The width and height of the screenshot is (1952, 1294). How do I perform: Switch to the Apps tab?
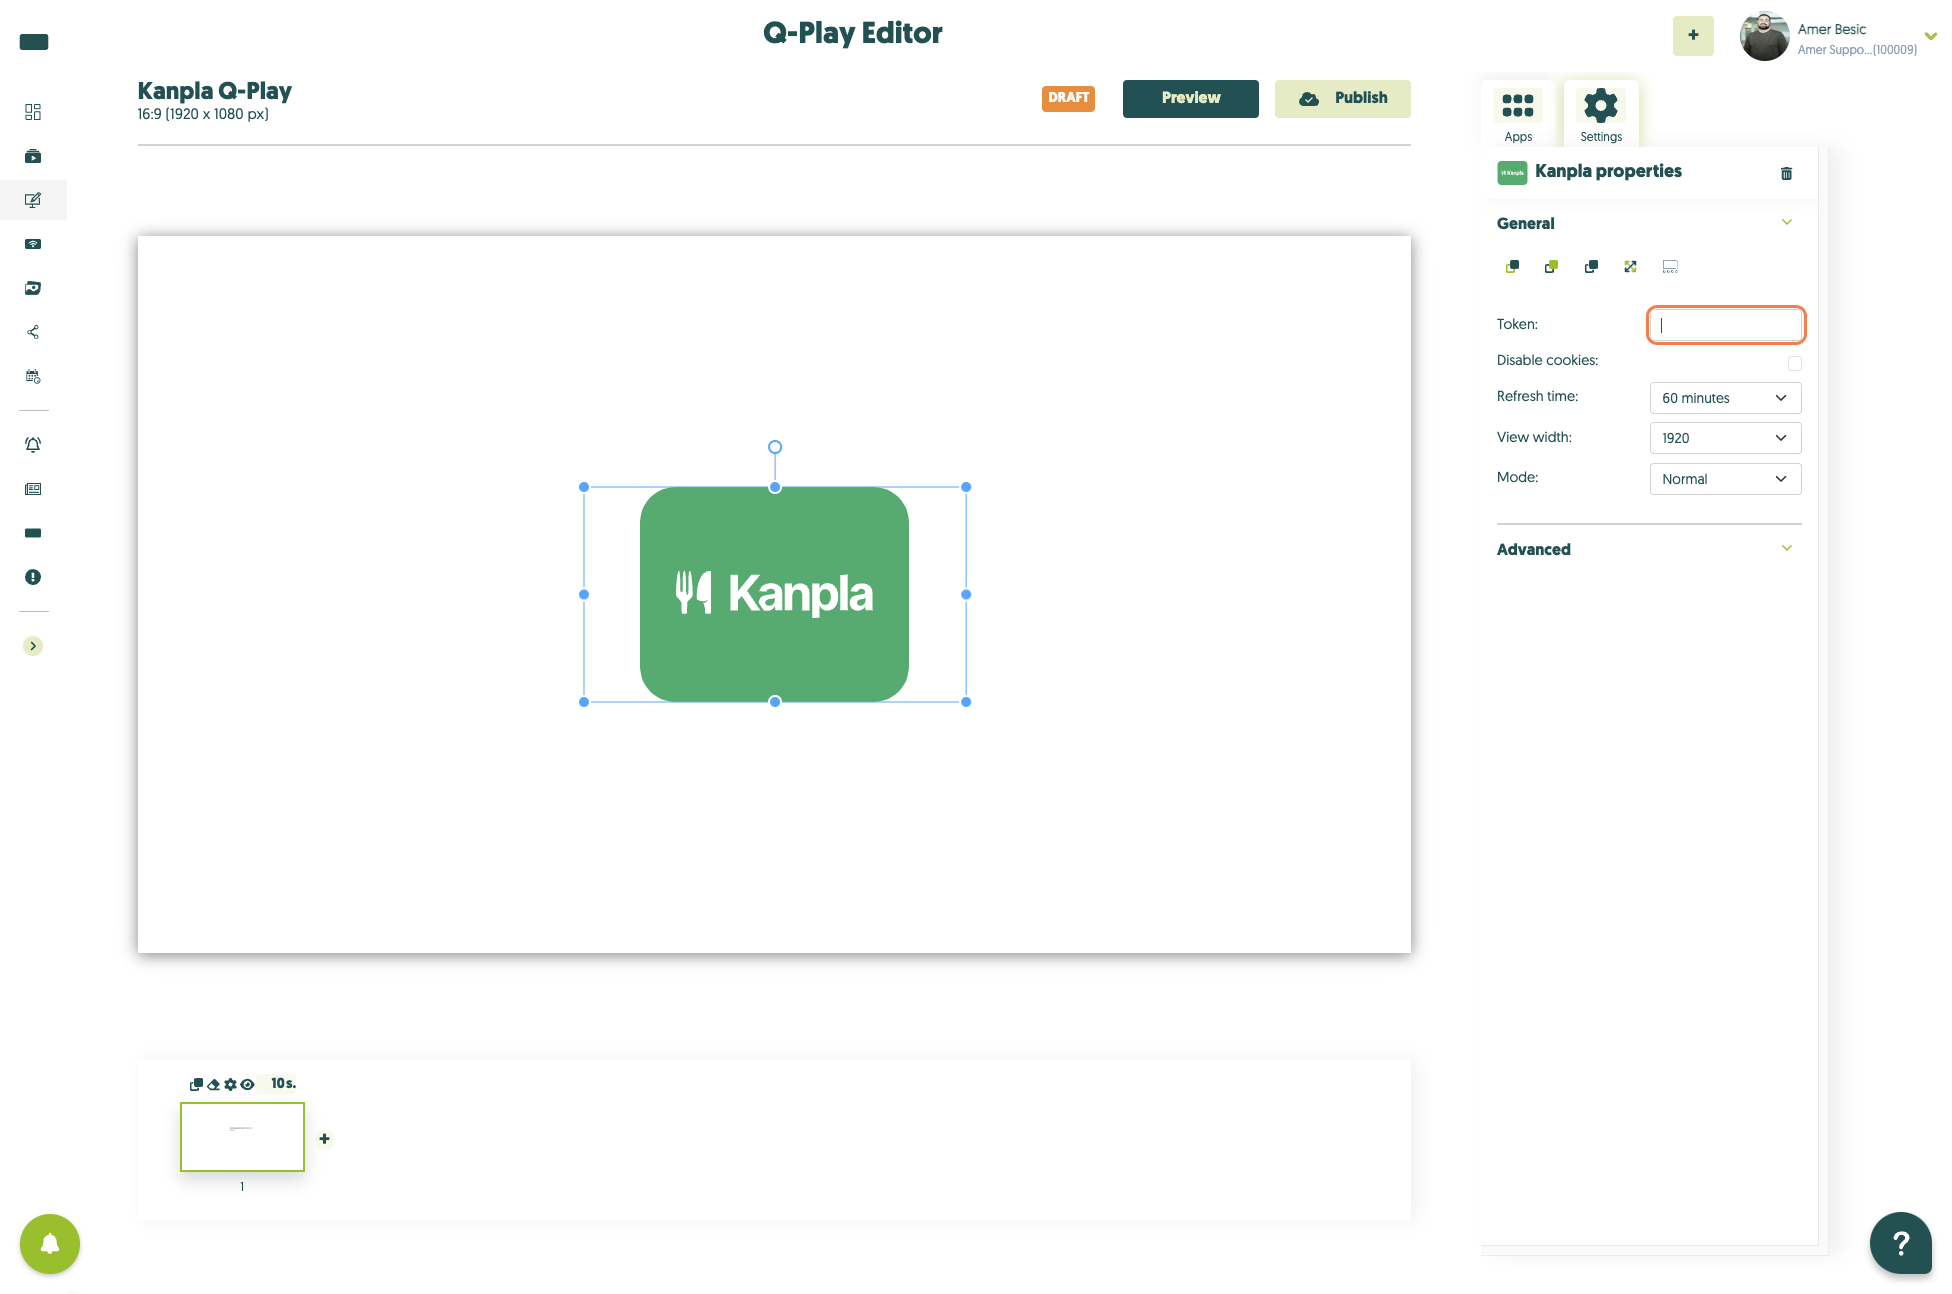(1518, 114)
